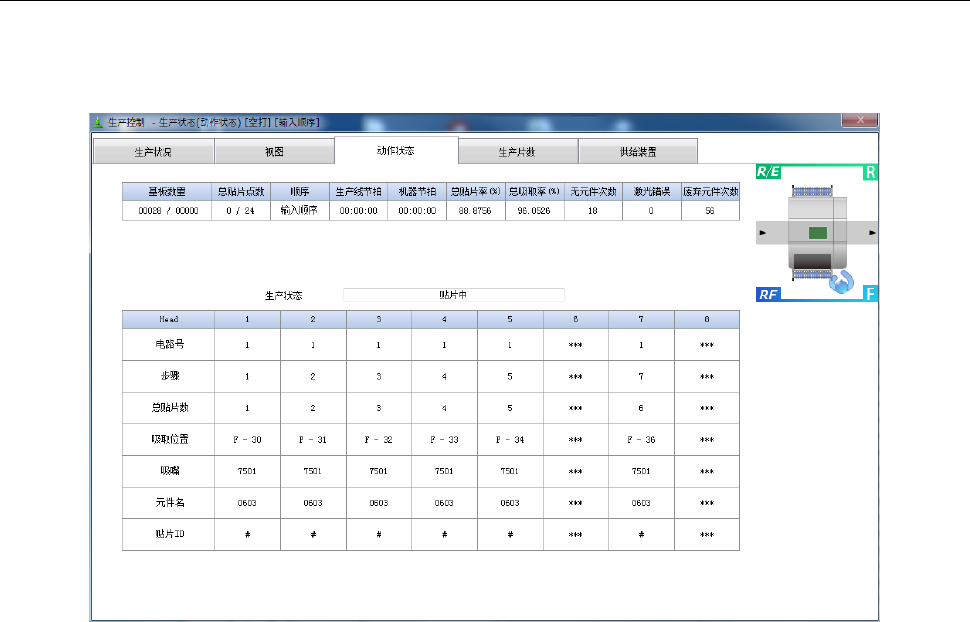Open the 视图 tab
Screen dimensions: 970x622
274,152
